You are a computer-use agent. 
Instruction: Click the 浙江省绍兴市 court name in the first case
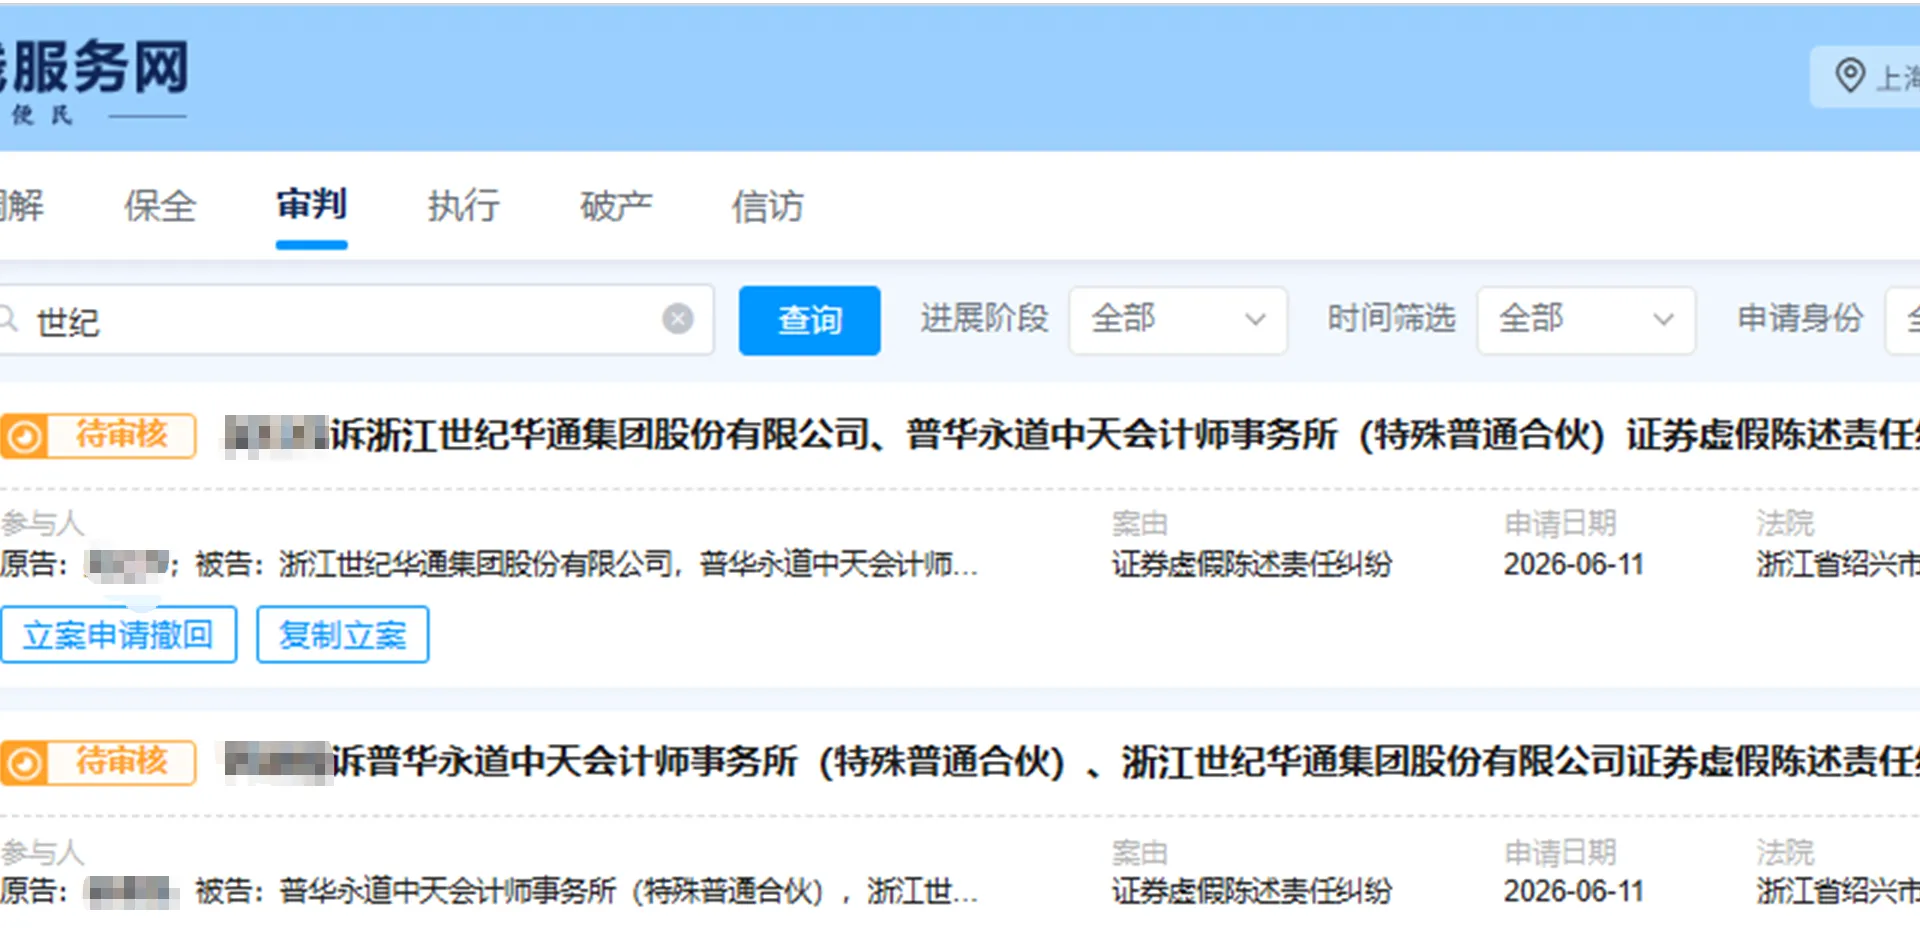1838,565
